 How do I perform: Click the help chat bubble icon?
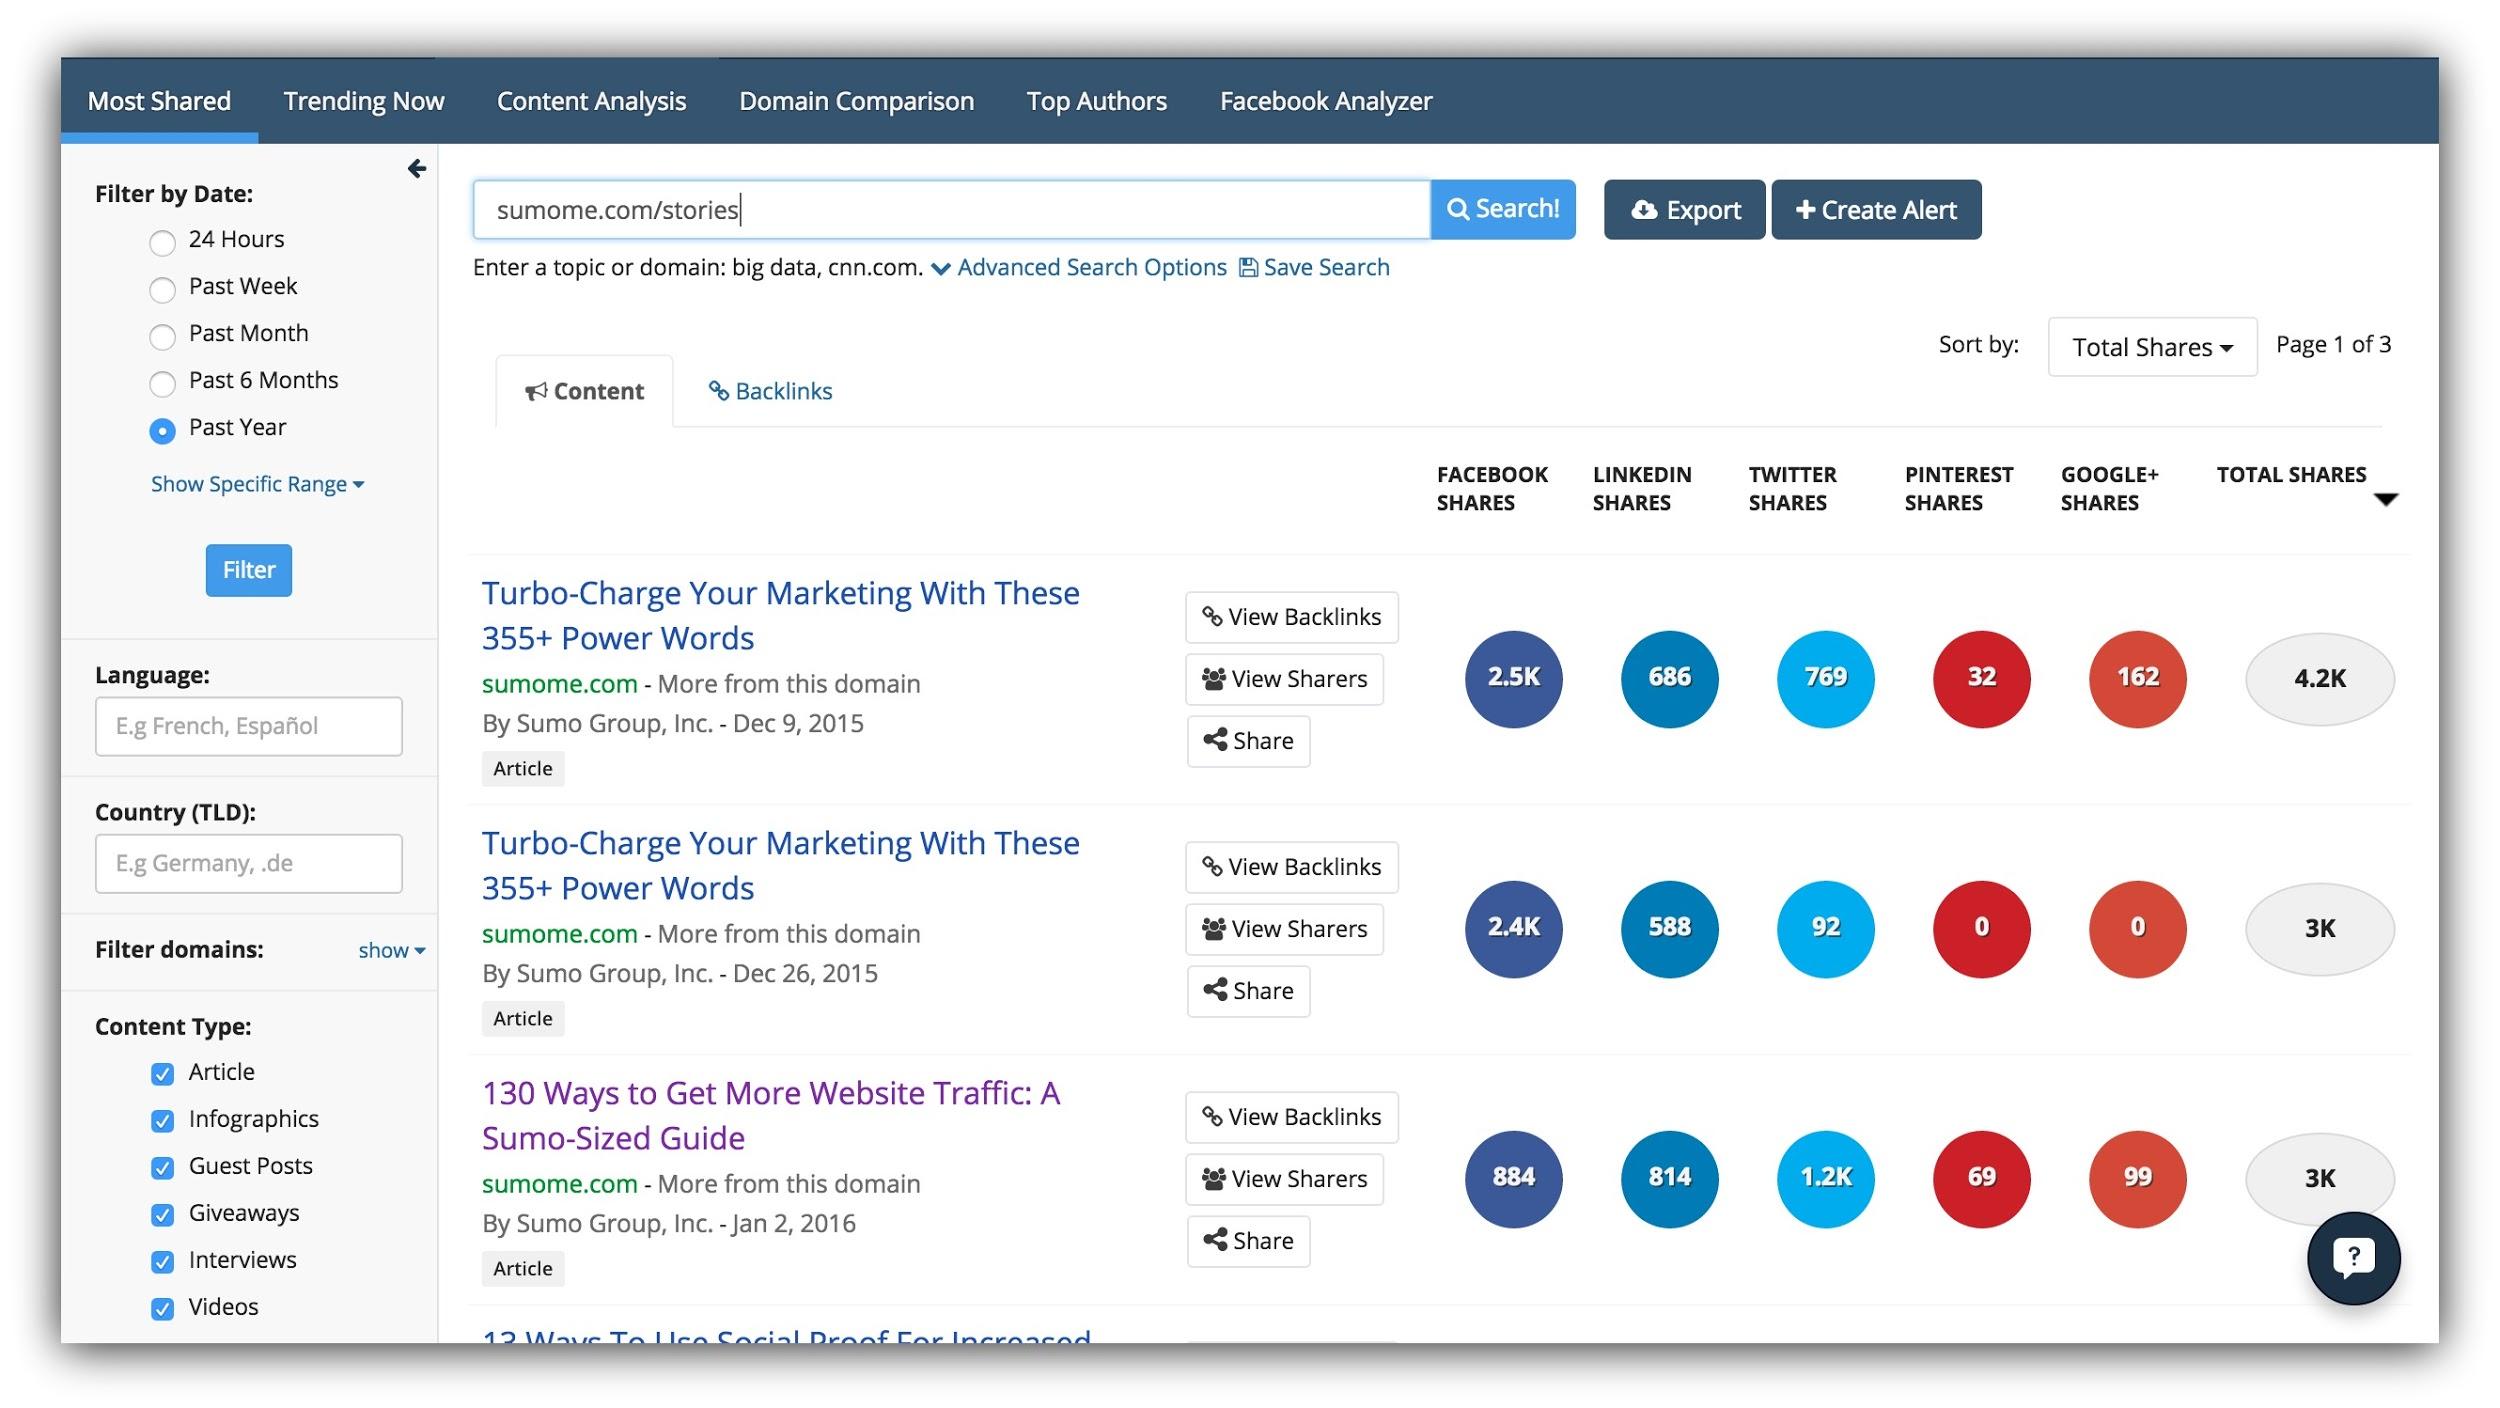(x=2353, y=1258)
